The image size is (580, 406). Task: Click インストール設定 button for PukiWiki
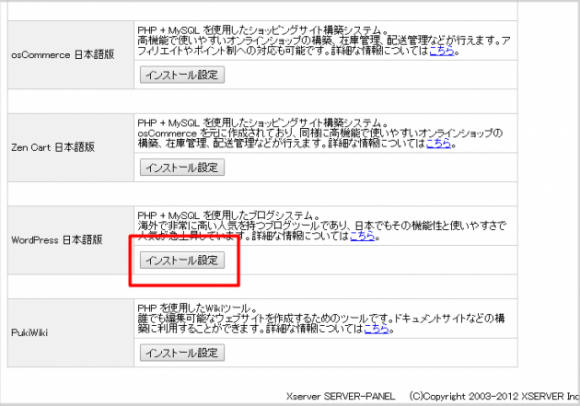point(182,353)
